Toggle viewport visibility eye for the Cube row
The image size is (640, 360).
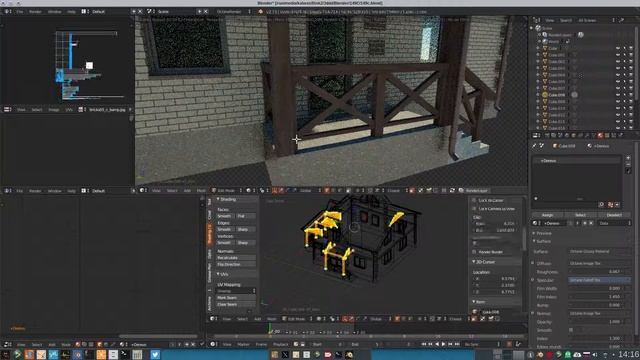point(618,48)
